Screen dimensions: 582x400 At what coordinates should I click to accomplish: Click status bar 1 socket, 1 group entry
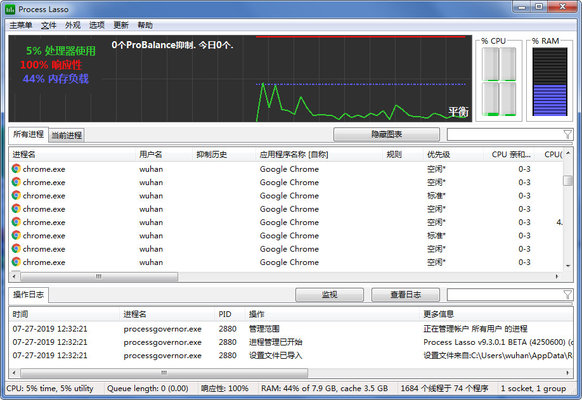point(533,388)
